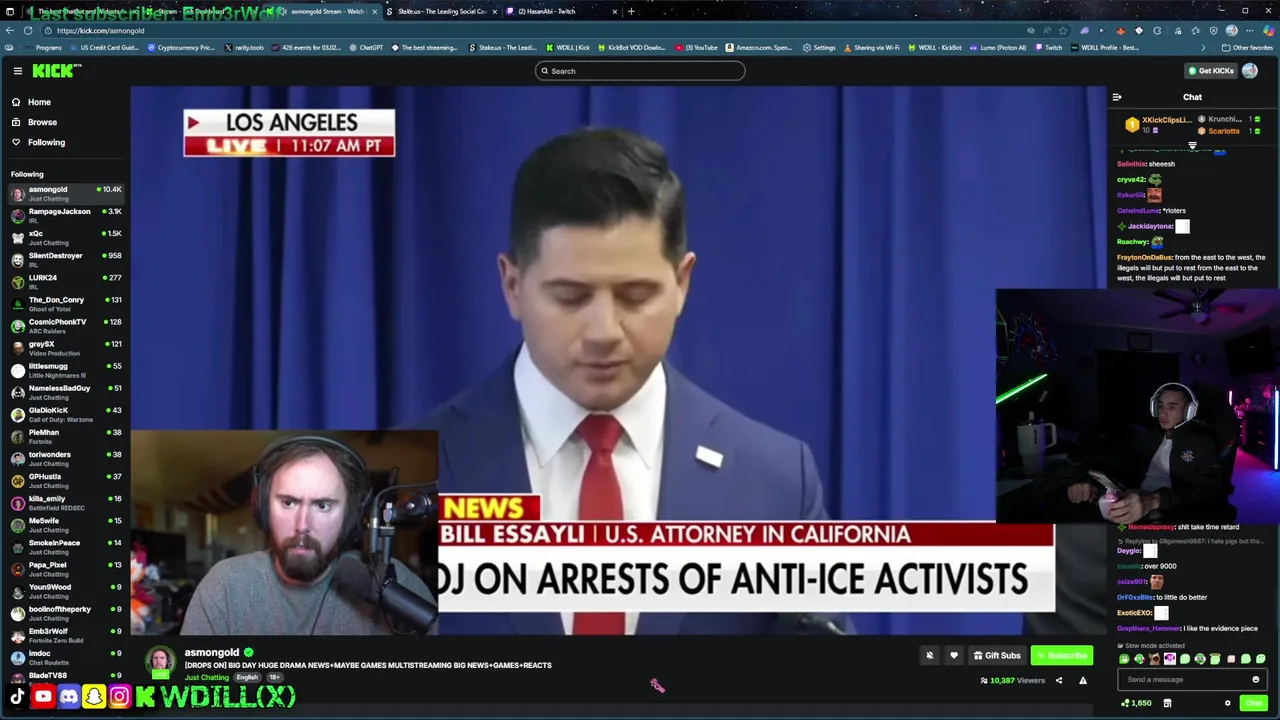Click the English language tag
The width and height of the screenshot is (1280, 720).
(x=247, y=678)
